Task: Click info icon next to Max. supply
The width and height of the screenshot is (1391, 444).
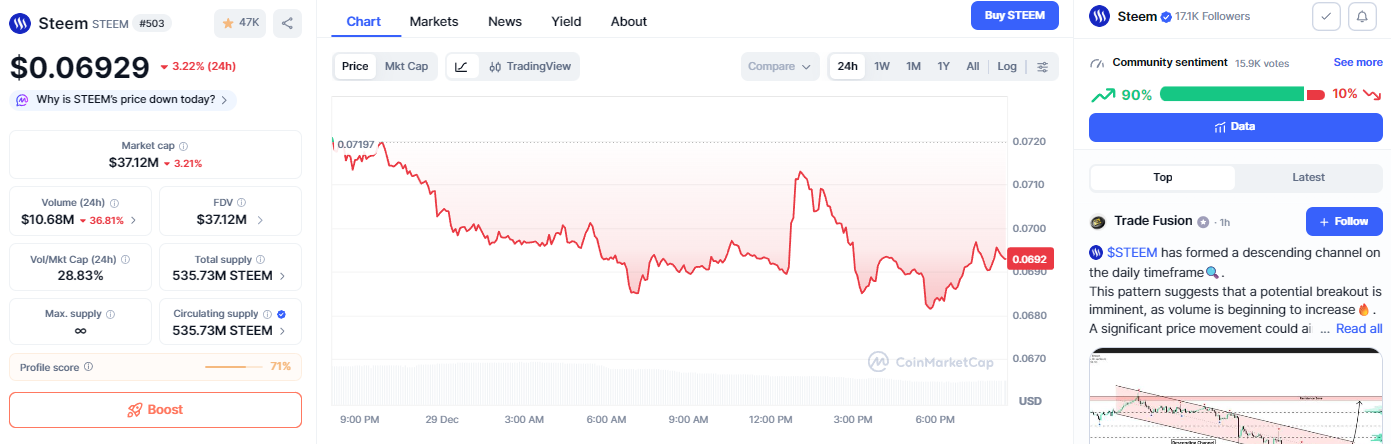Action: tap(110, 314)
